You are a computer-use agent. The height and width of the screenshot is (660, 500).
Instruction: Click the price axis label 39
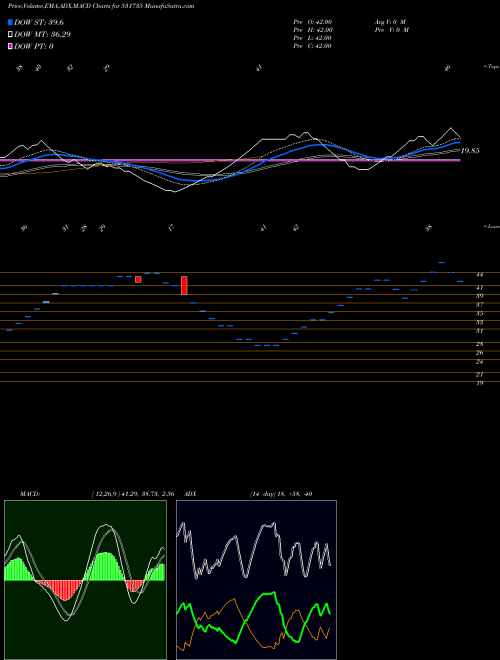click(479, 296)
